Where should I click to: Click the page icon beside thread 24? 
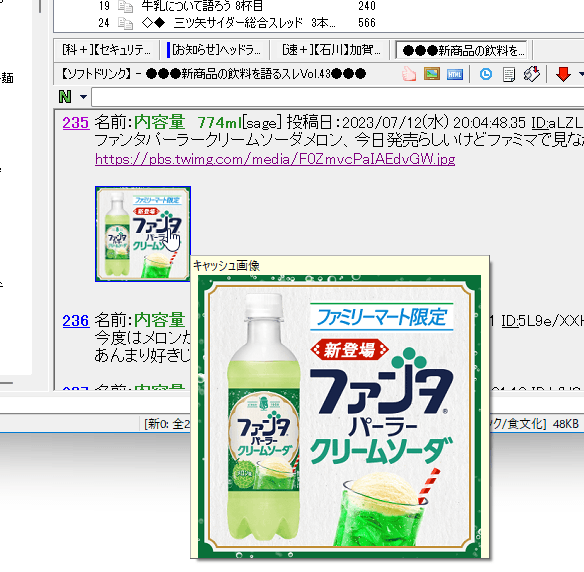pyautogui.click(x=125, y=23)
